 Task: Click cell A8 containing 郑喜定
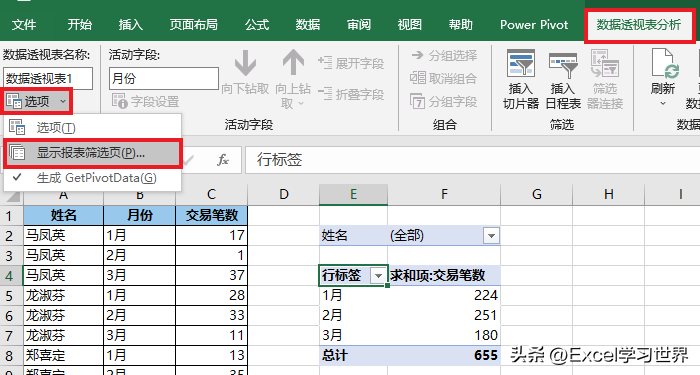pos(63,355)
